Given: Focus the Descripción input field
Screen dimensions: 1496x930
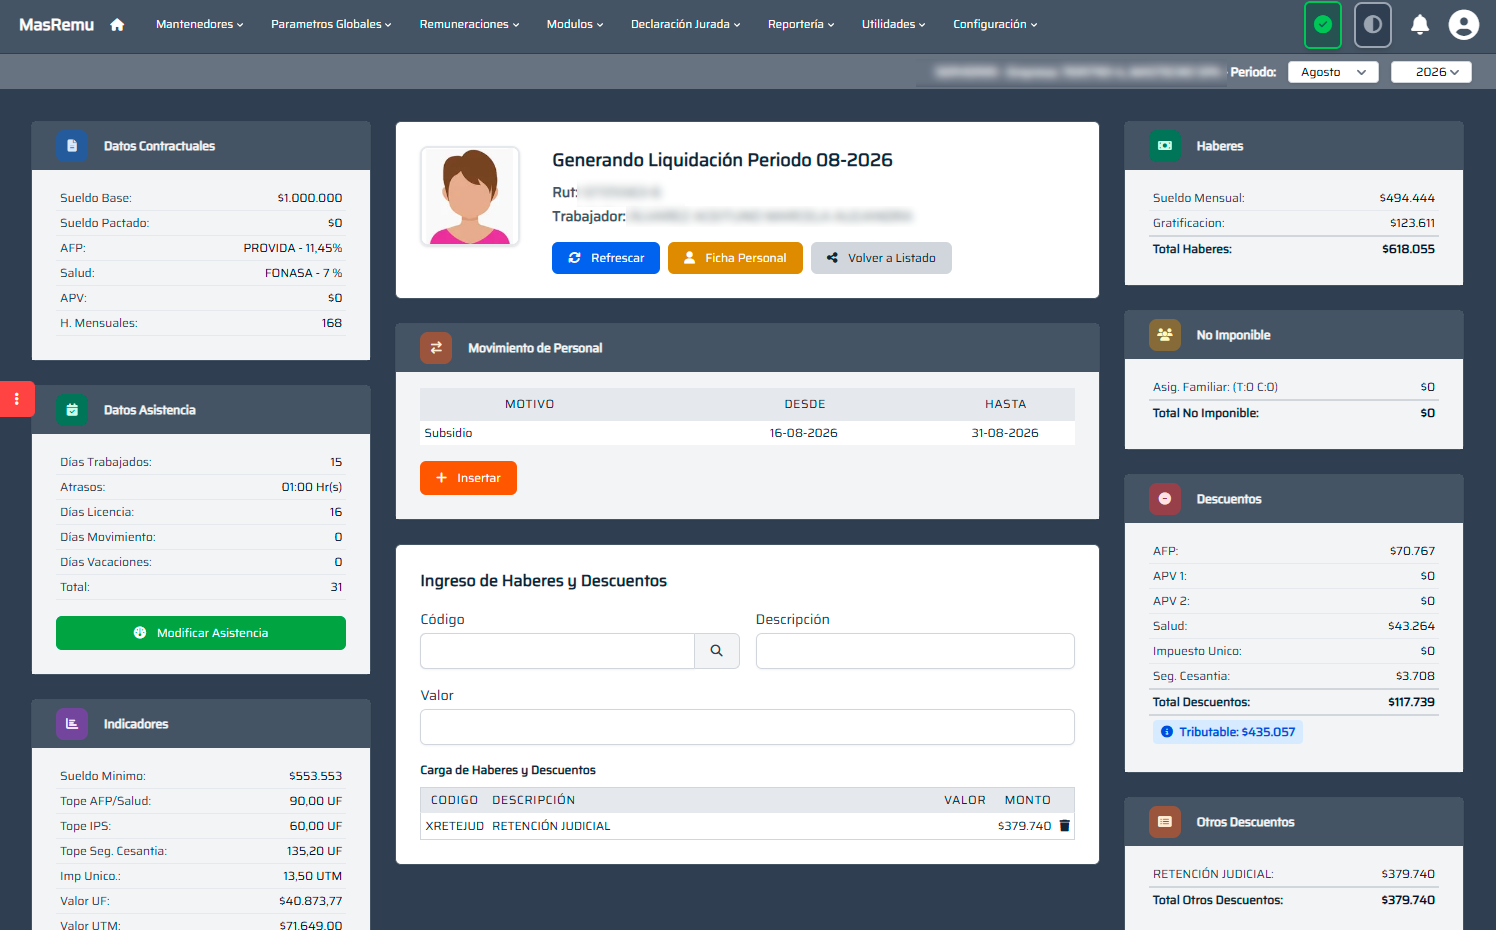Looking at the screenshot, I should click(915, 651).
